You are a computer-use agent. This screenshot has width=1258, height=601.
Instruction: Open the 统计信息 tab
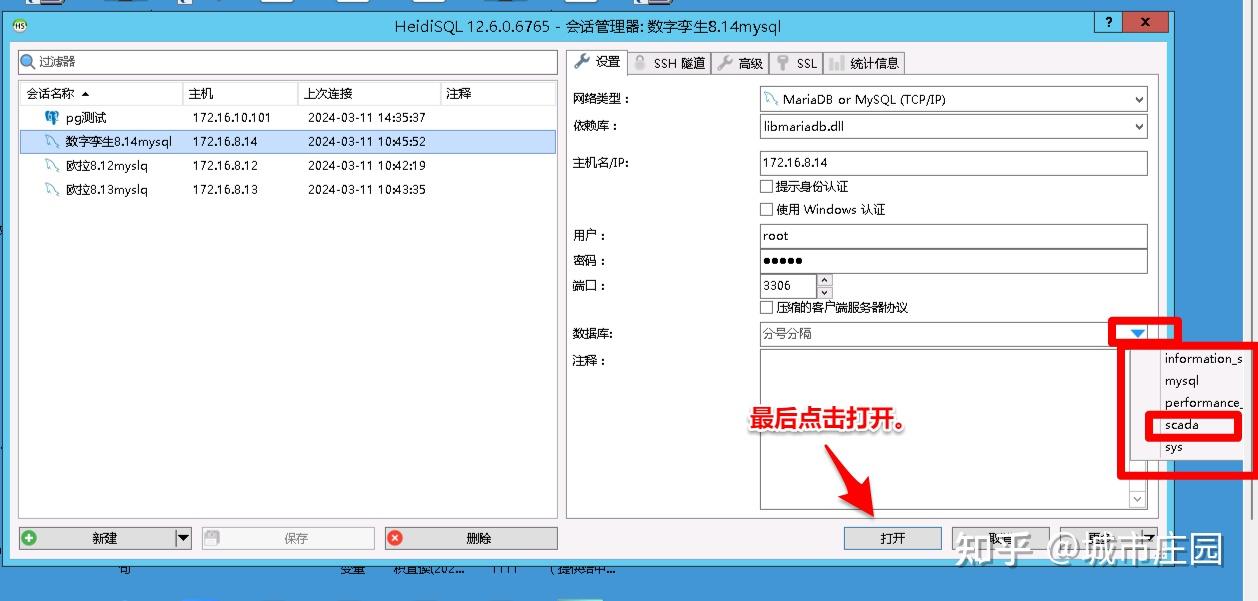click(x=866, y=62)
